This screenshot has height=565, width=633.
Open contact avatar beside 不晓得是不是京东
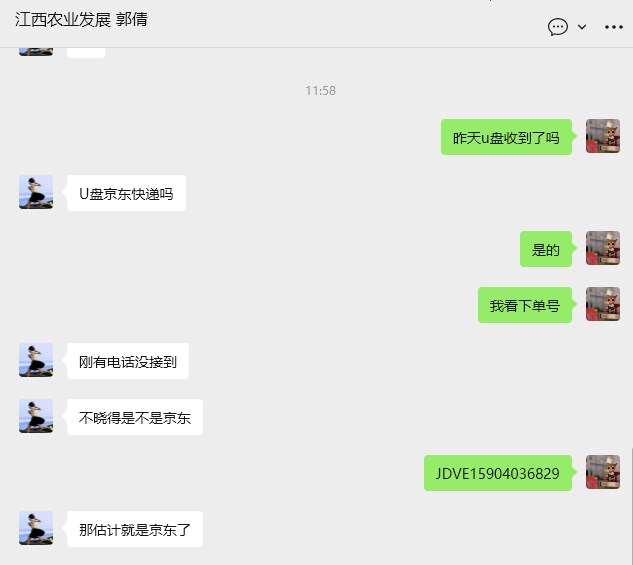(36, 416)
